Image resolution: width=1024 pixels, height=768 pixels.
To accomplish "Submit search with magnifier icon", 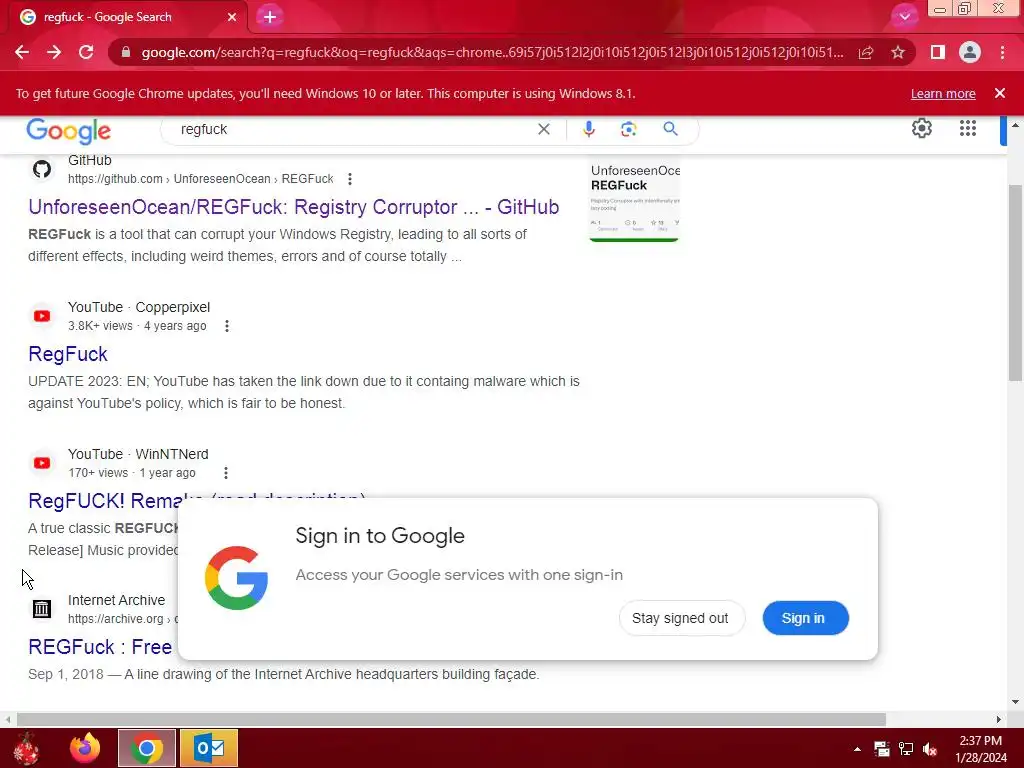I will click(x=670, y=129).
